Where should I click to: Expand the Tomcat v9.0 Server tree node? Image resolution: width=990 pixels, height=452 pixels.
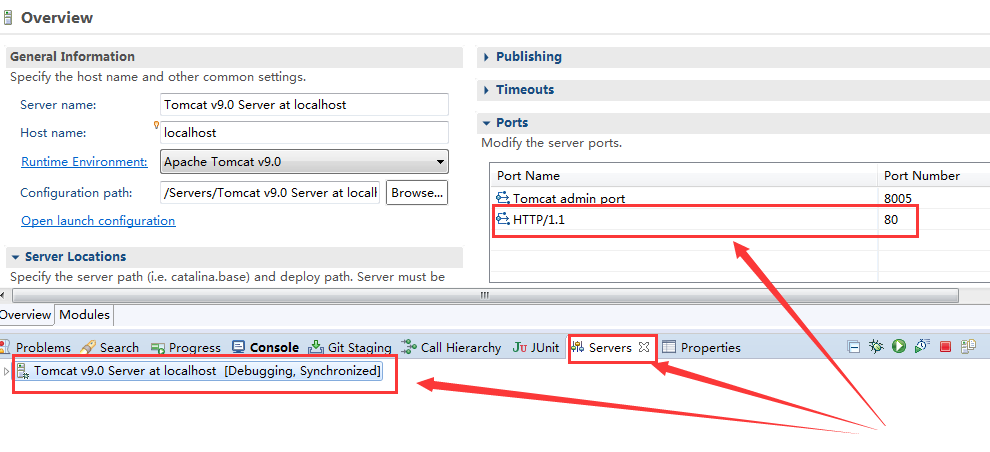[7, 371]
